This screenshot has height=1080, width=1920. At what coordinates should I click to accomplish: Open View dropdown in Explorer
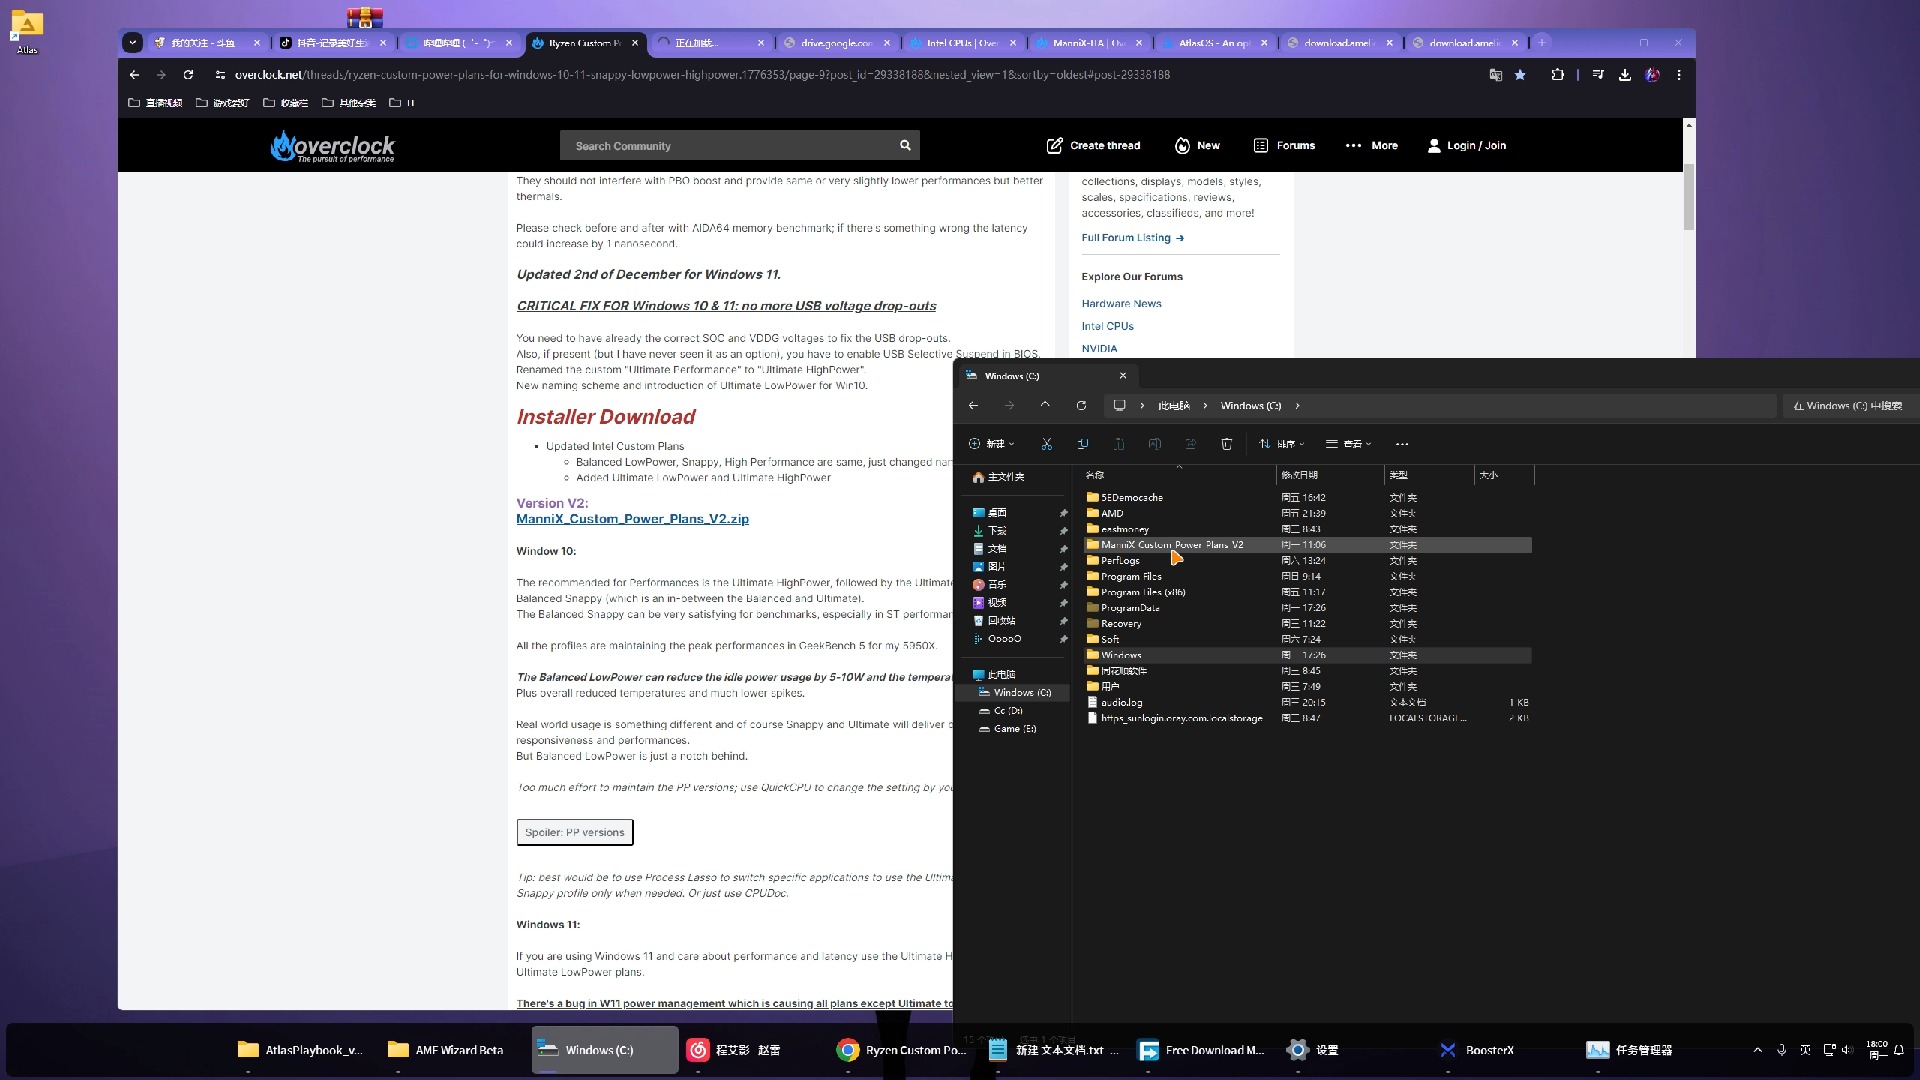click(1348, 444)
